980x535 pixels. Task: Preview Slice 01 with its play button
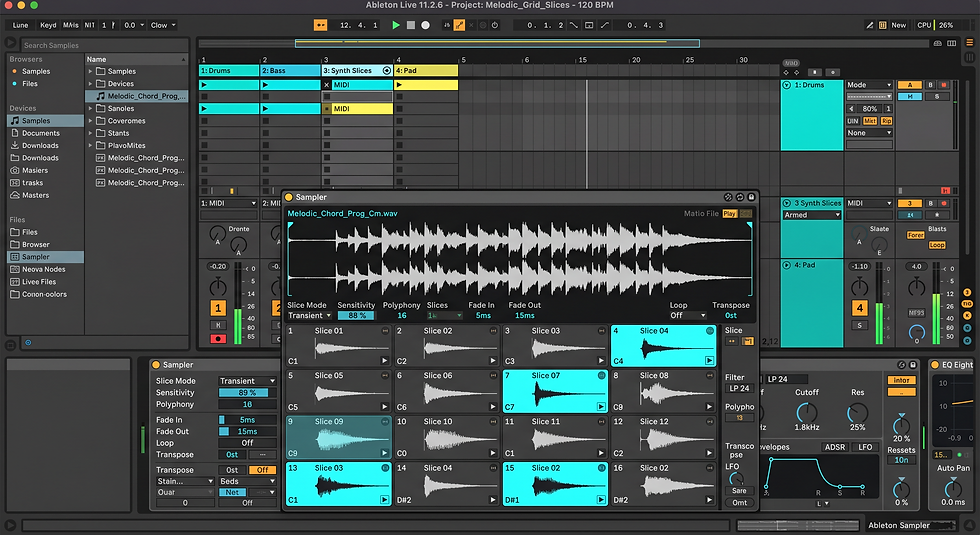point(384,361)
